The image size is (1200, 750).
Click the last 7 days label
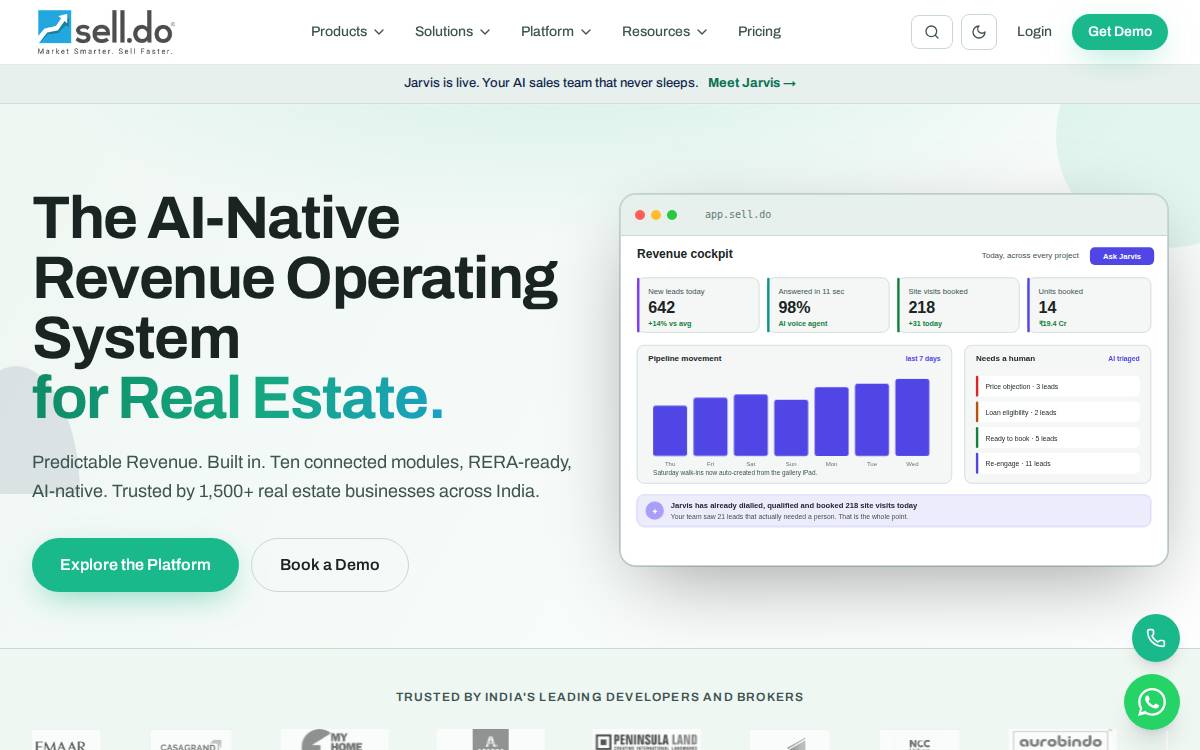pos(923,358)
